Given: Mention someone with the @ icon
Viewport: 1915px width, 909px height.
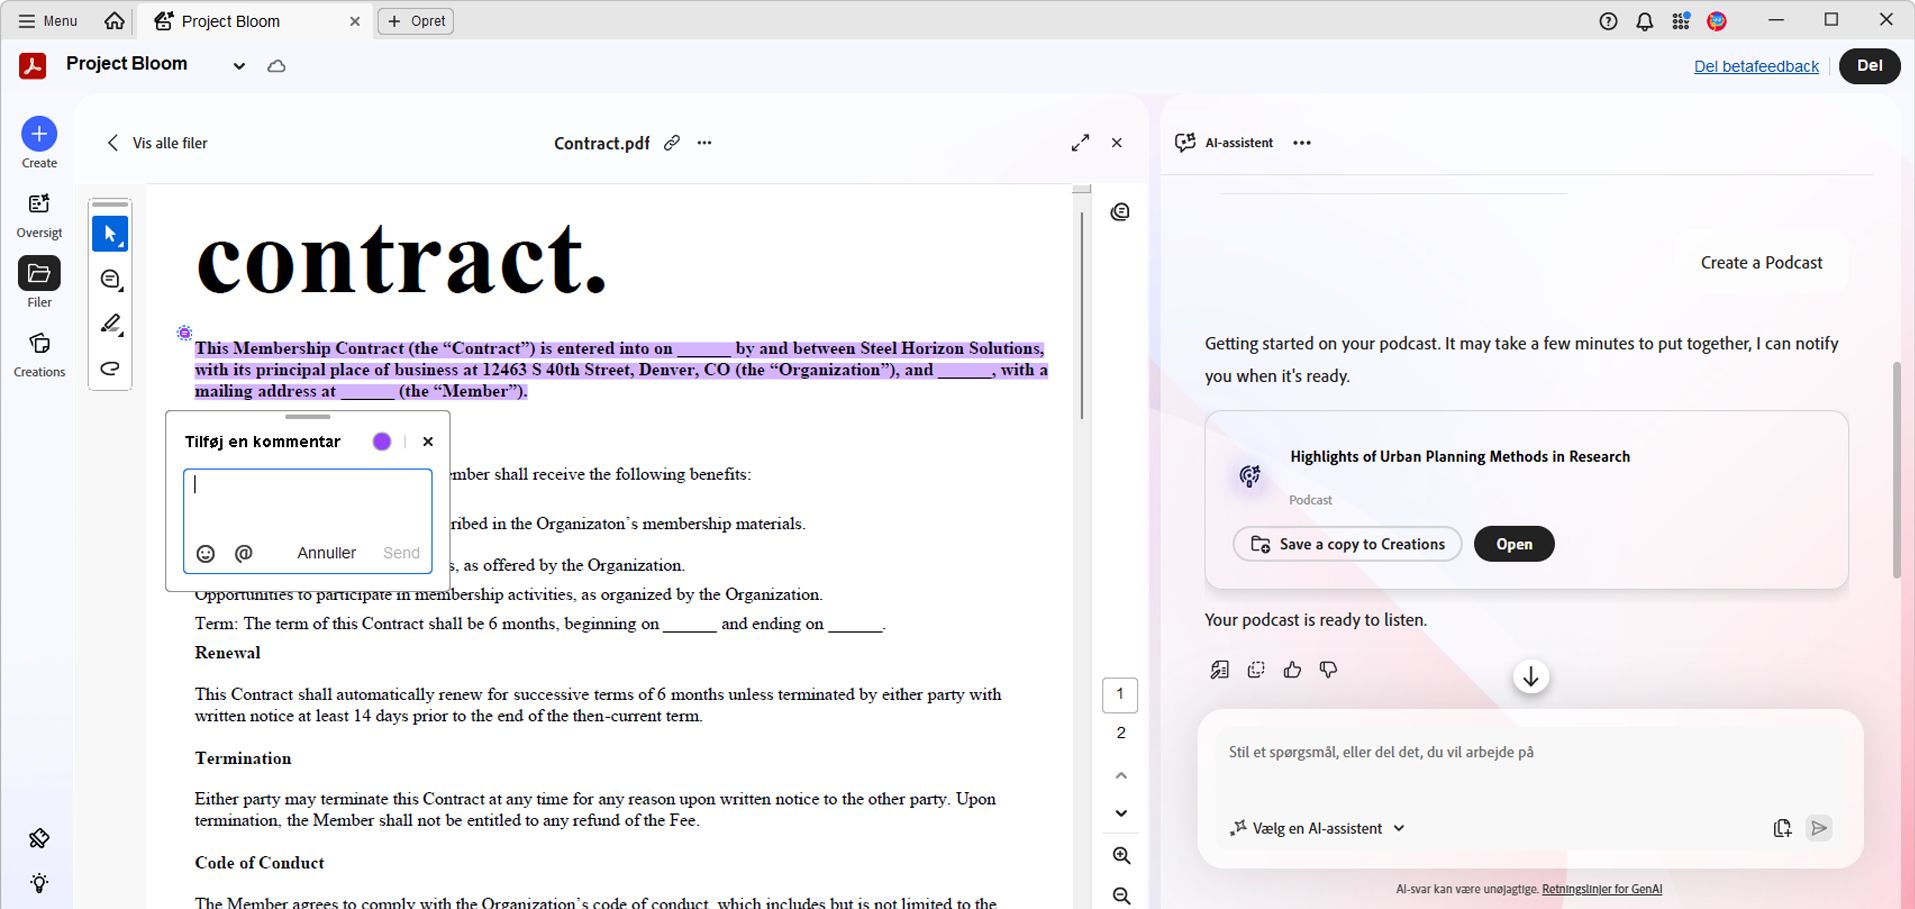Looking at the screenshot, I should click(244, 553).
